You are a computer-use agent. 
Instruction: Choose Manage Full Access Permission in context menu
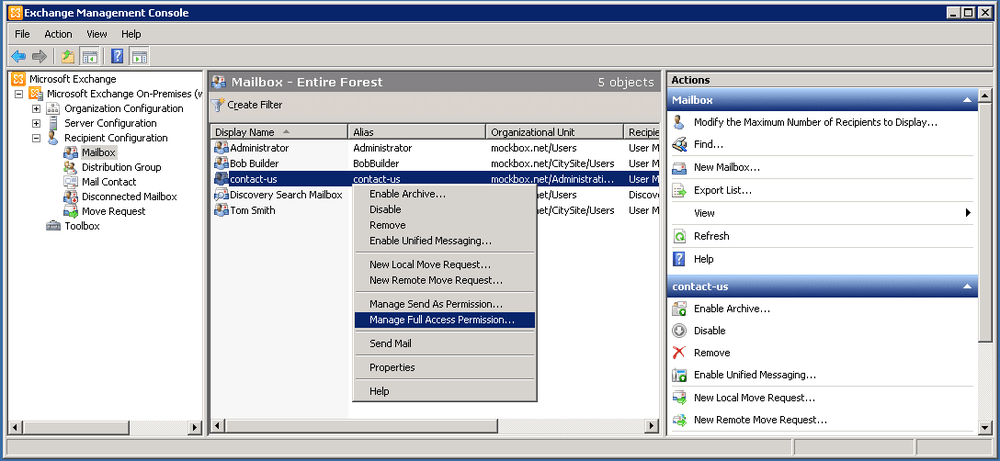[x=445, y=320]
